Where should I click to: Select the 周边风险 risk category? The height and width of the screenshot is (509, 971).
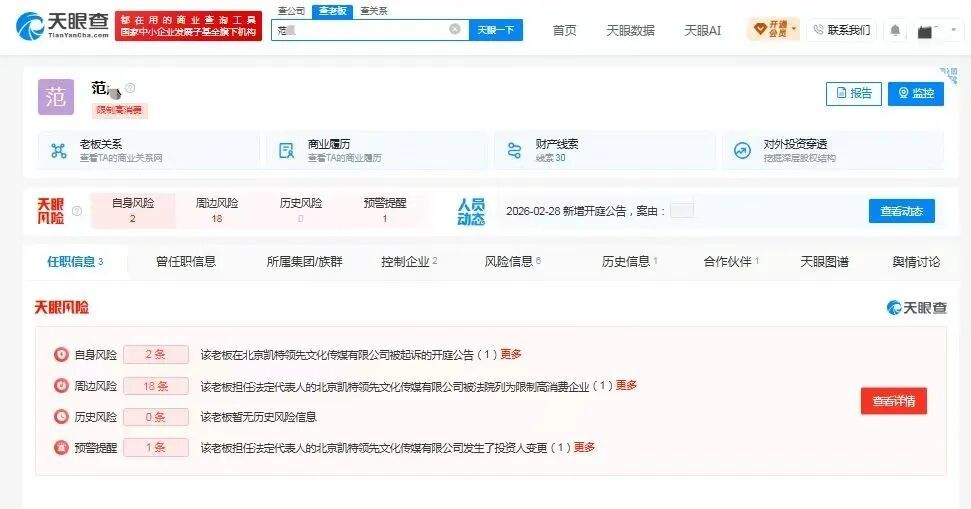[x=217, y=210]
